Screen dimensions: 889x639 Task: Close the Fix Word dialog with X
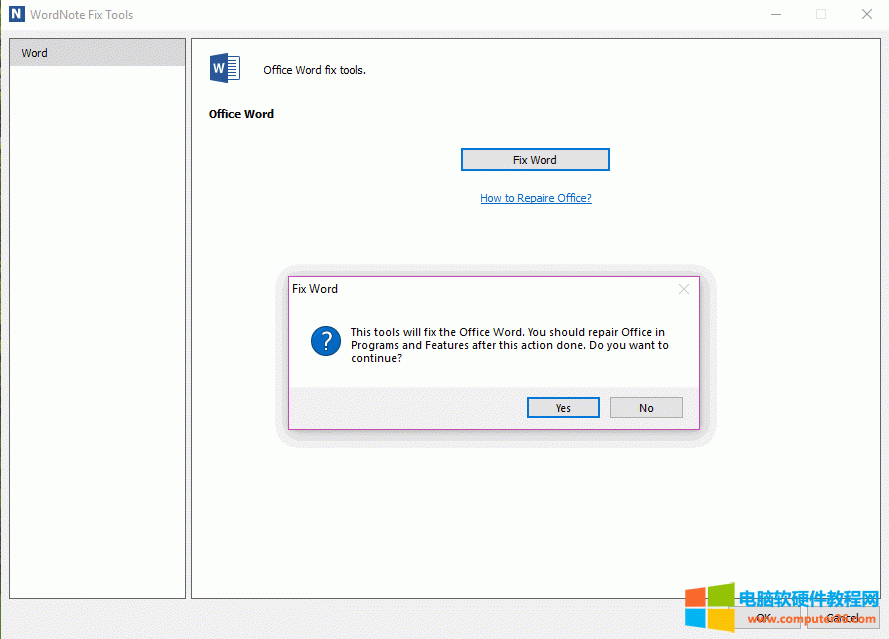pyautogui.click(x=684, y=289)
